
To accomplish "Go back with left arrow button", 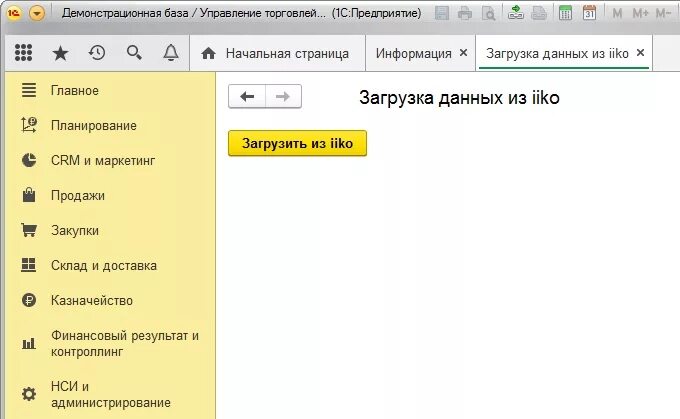I will click(247, 96).
